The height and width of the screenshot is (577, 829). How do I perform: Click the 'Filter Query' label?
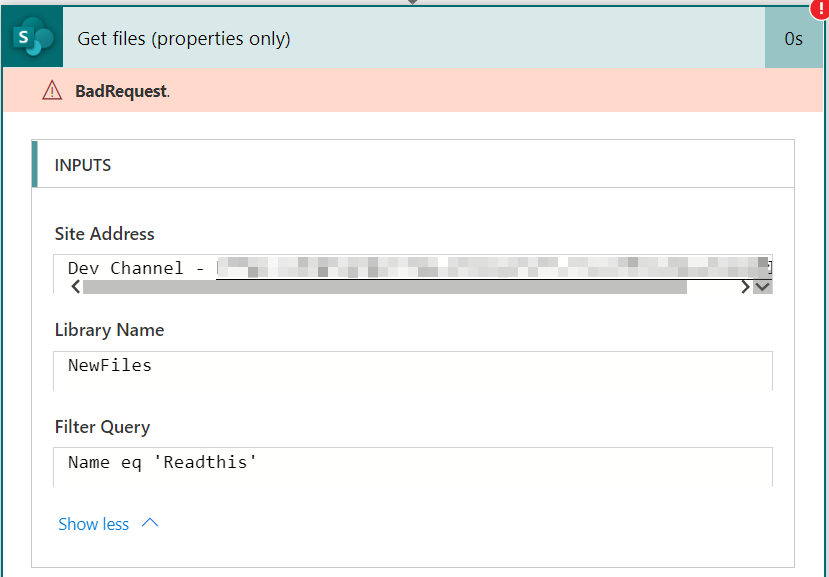click(x=102, y=427)
